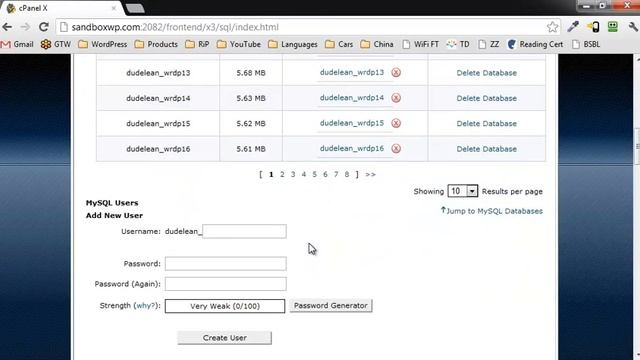Open the Gmail bookmark

(17, 44)
